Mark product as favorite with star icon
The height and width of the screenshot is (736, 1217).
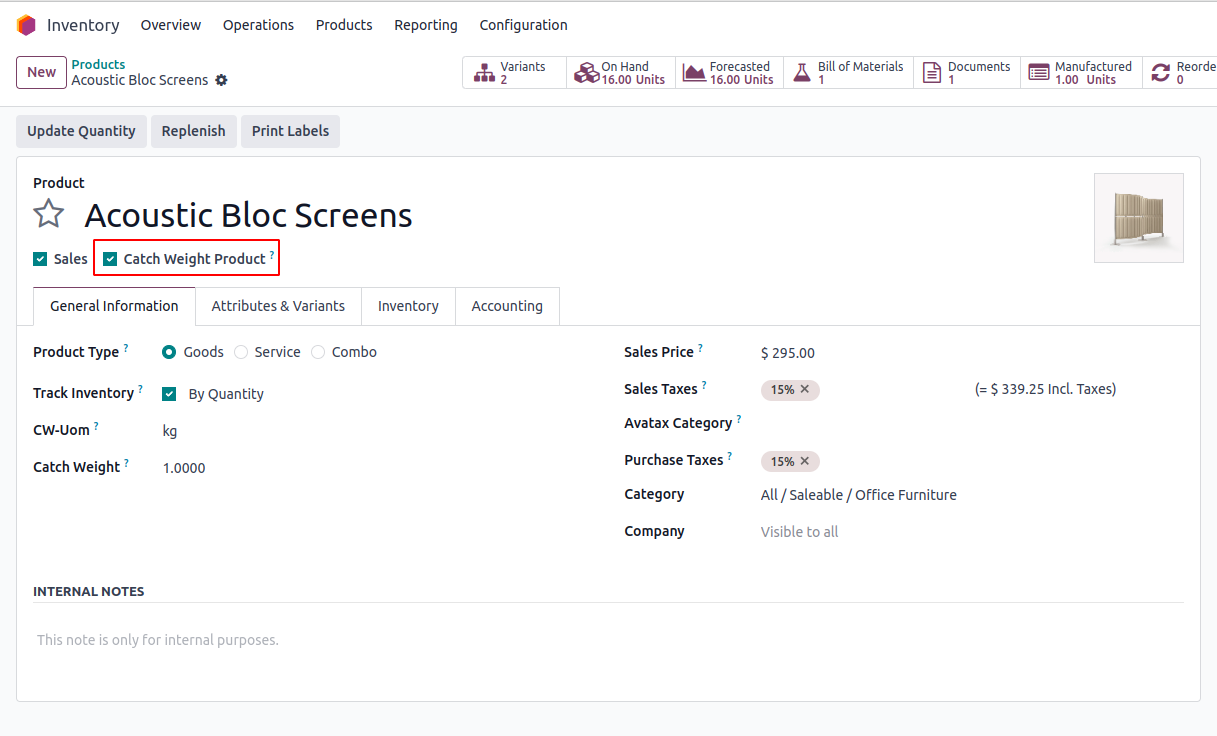point(49,214)
